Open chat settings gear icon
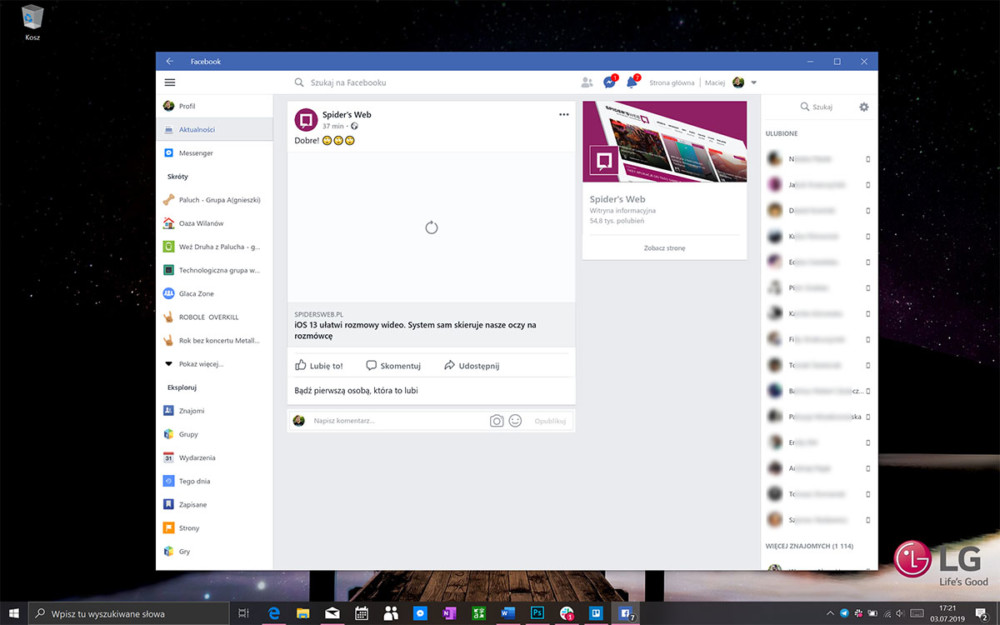Image resolution: width=1000 pixels, height=625 pixels. tap(864, 107)
